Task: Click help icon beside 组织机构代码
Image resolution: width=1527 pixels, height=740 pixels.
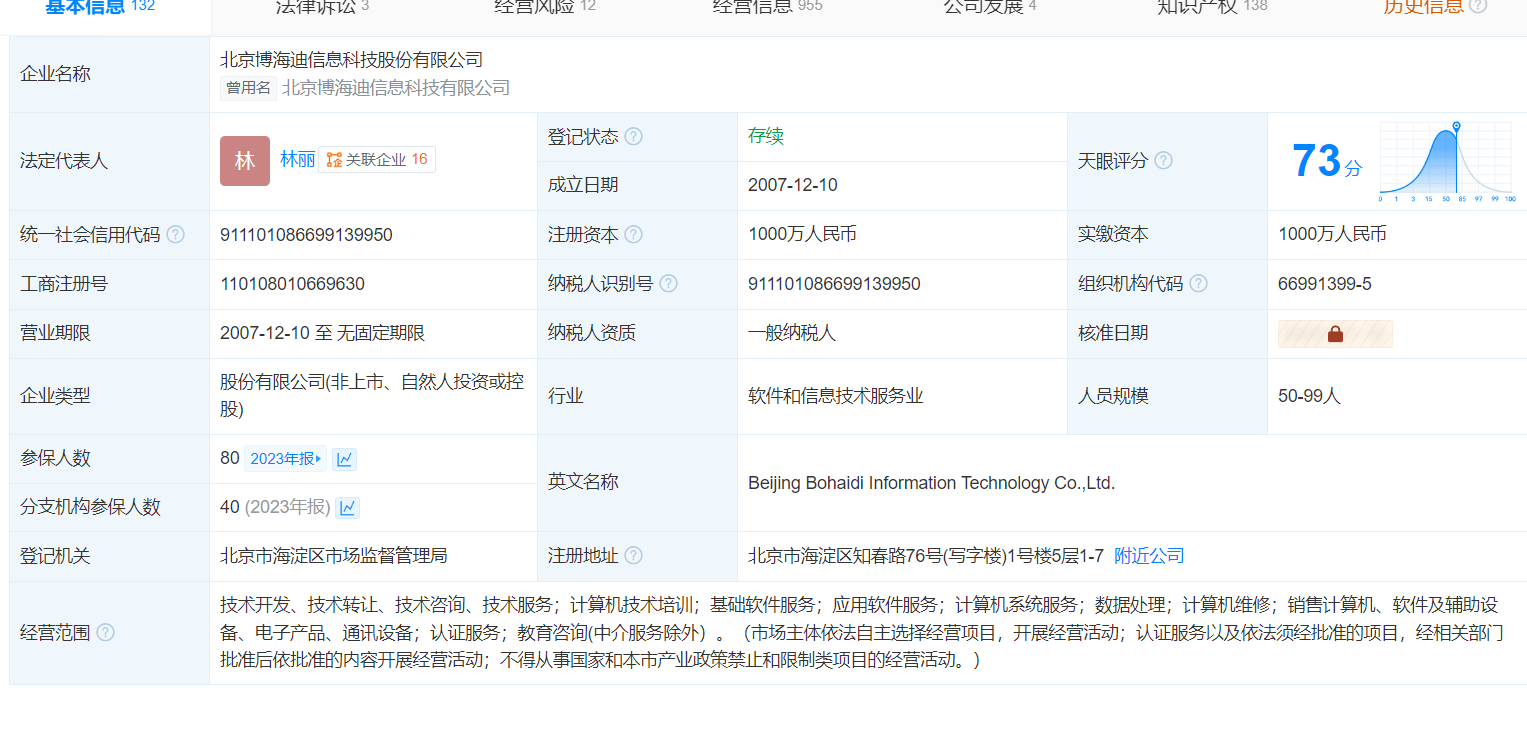Action: pos(1198,284)
